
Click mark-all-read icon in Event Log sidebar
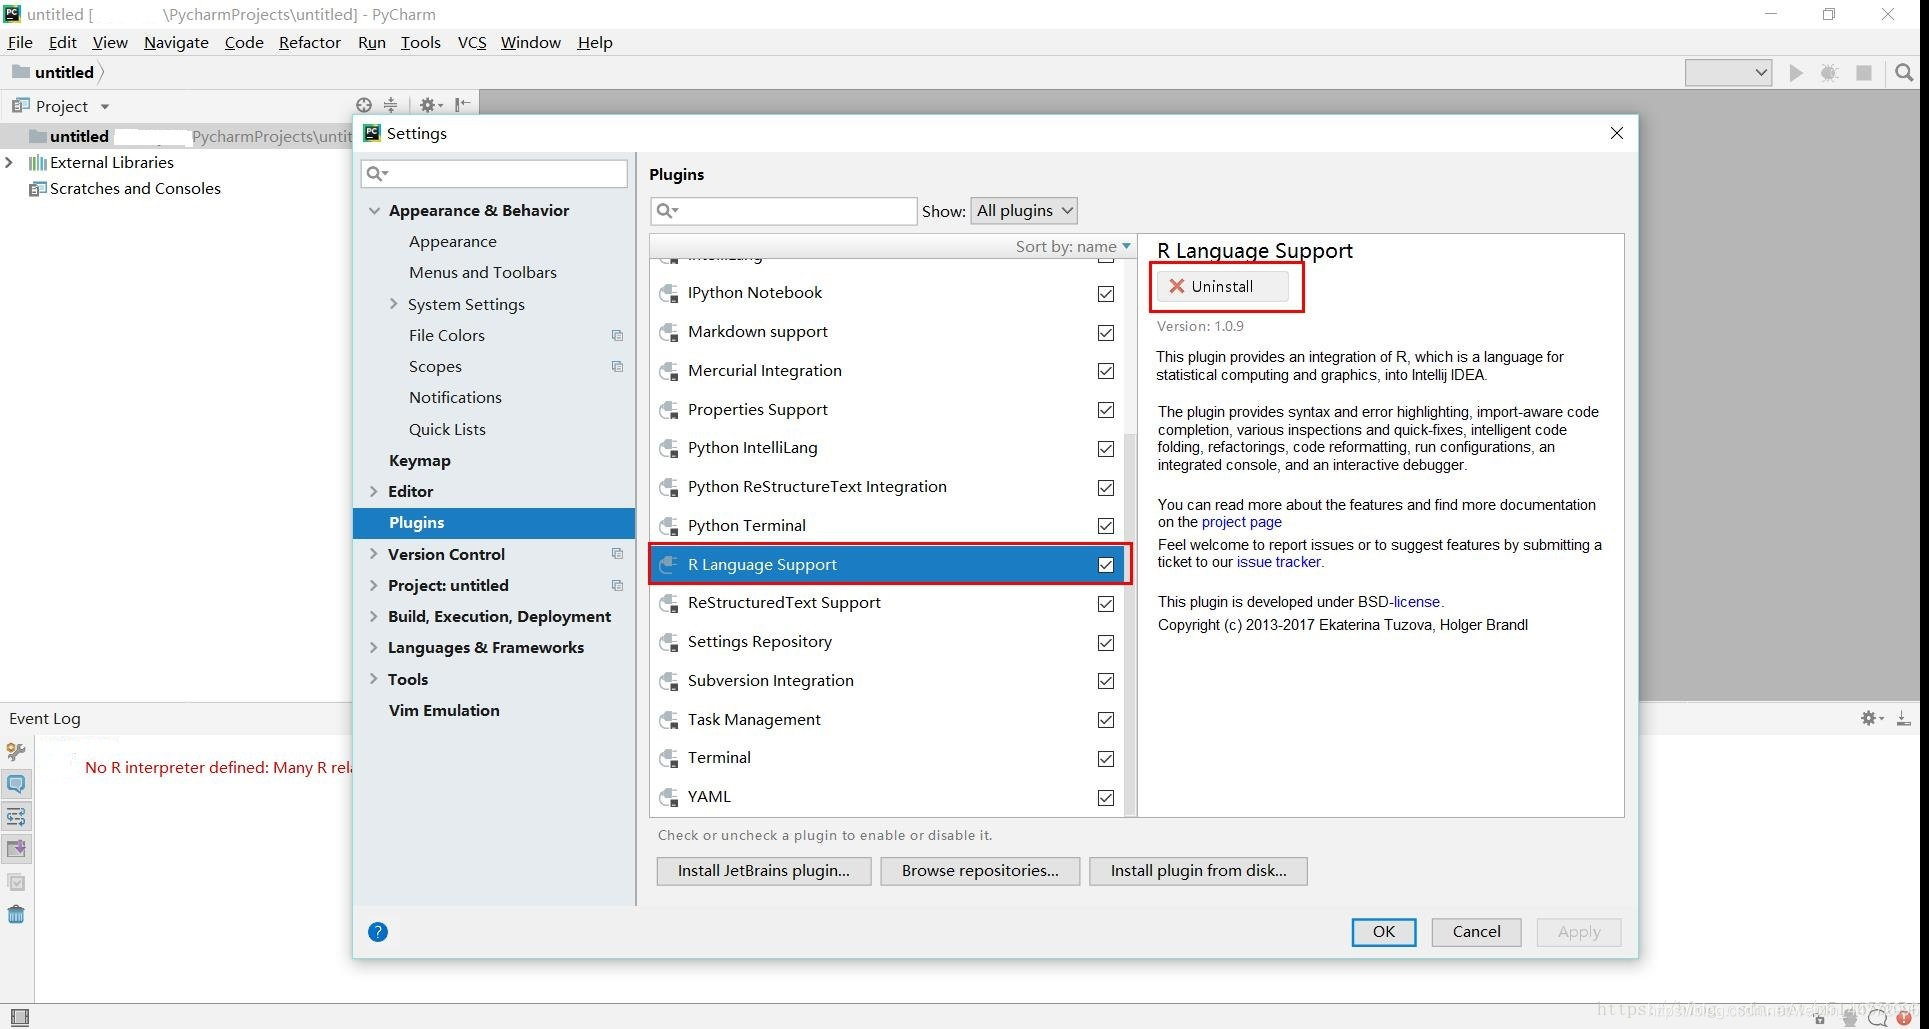click(x=16, y=882)
